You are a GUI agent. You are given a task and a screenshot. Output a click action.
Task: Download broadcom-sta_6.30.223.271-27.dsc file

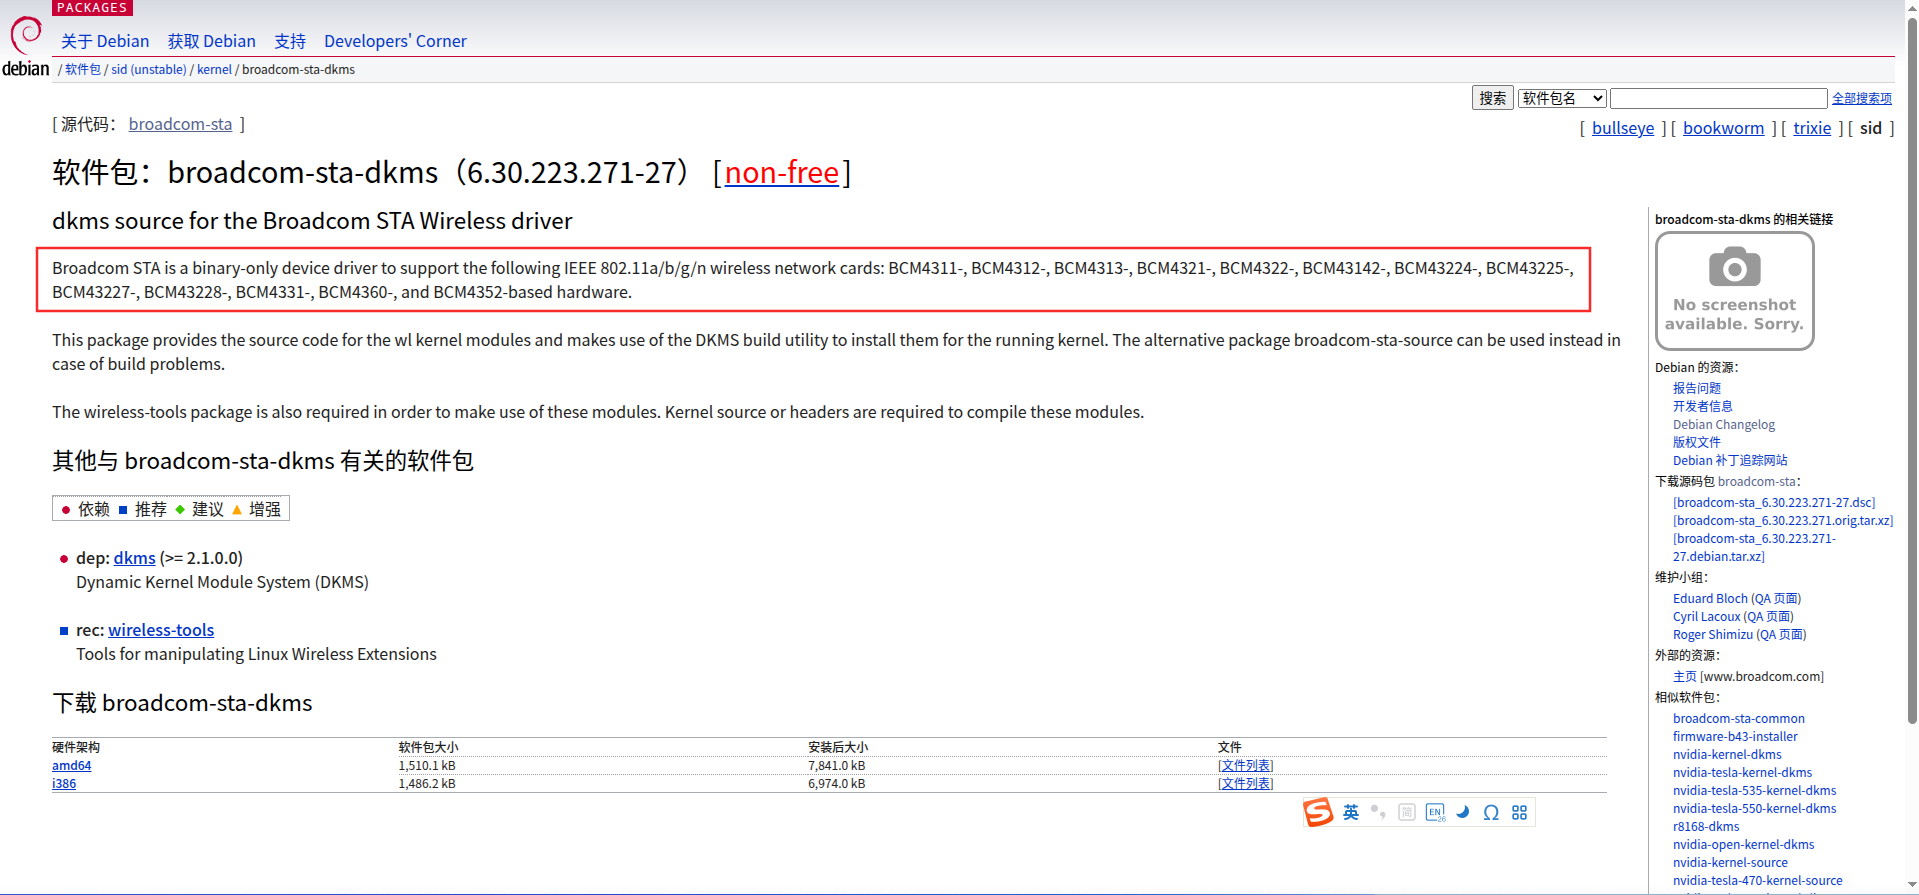coord(1774,503)
